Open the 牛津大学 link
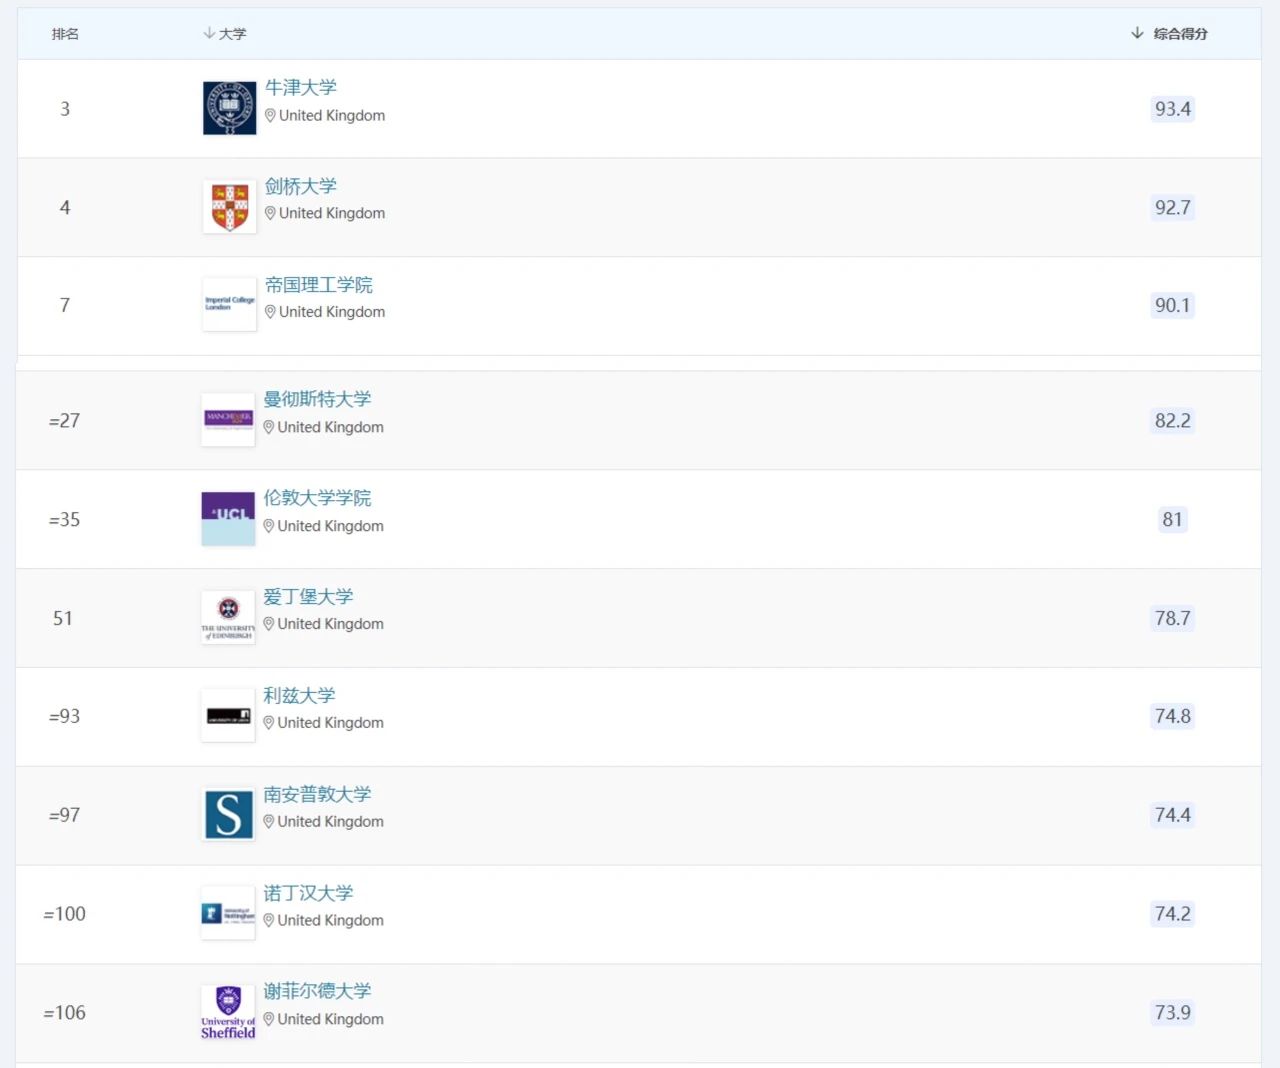The width and height of the screenshot is (1280, 1068). [301, 88]
